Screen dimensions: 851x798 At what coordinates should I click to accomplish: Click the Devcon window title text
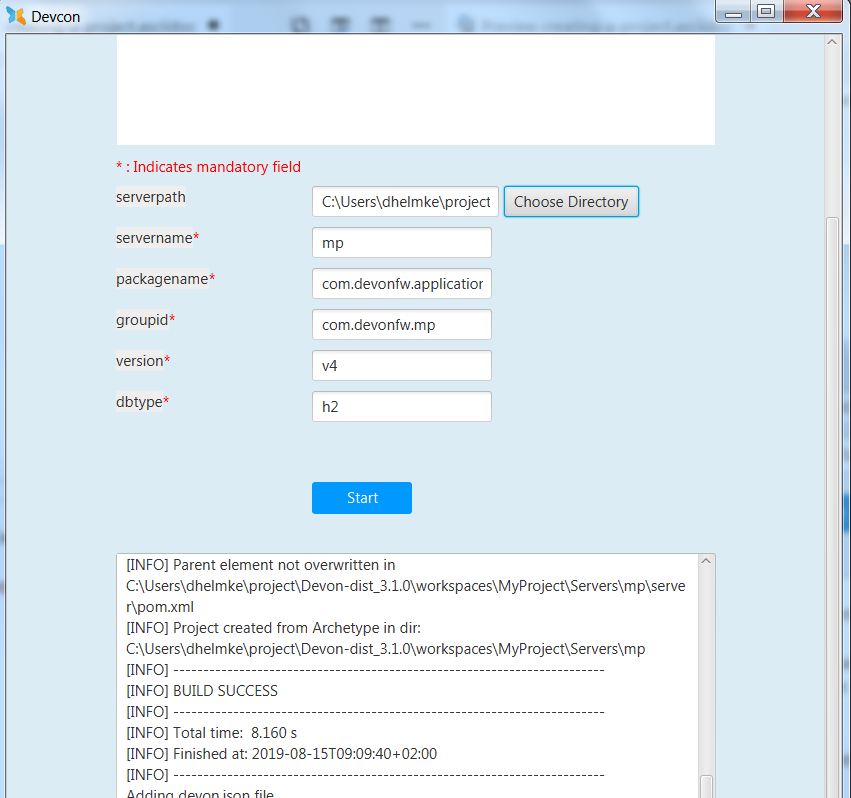tap(55, 17)
